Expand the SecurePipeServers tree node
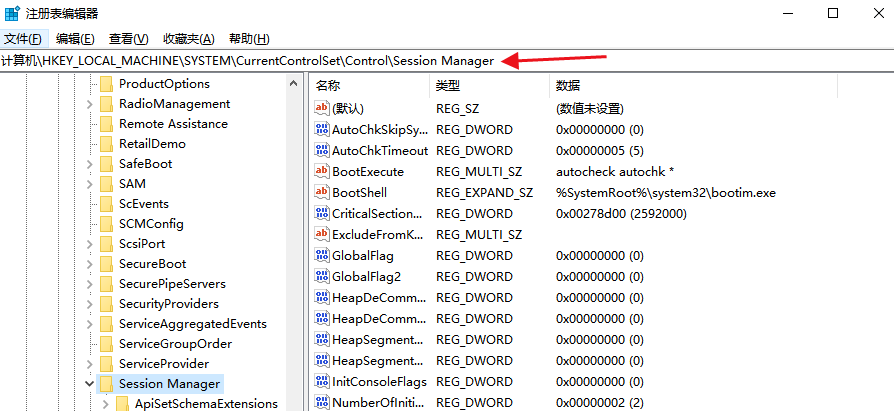The width and height of the screenshot is (894, 411). coord(90,284)
